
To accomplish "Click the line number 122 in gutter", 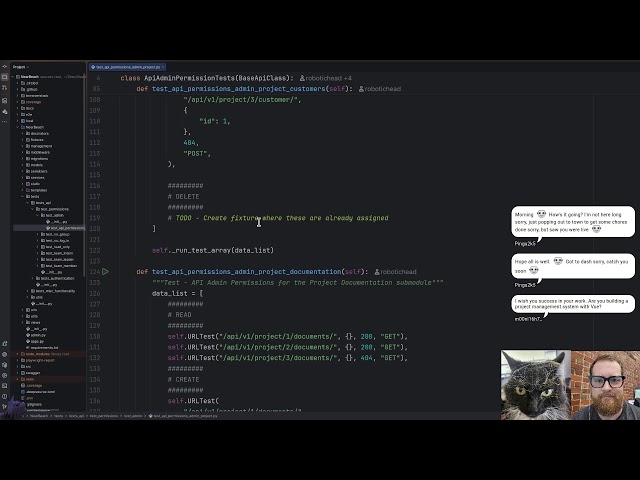I will click(94, 250).
